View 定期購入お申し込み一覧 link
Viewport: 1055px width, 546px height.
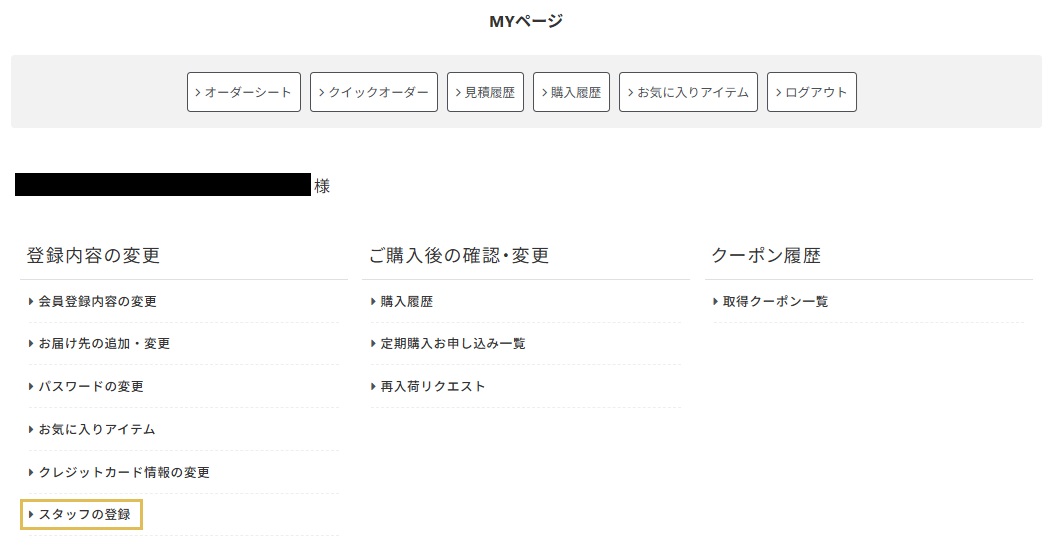coord(452,344)
